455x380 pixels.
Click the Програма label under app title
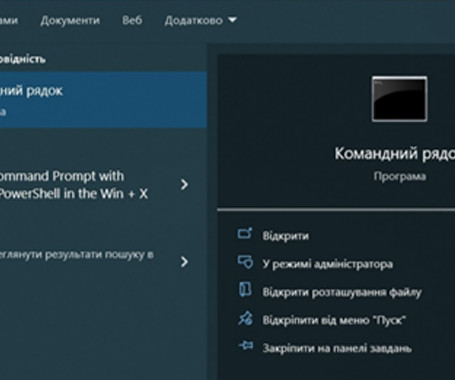tap(400, 176)
